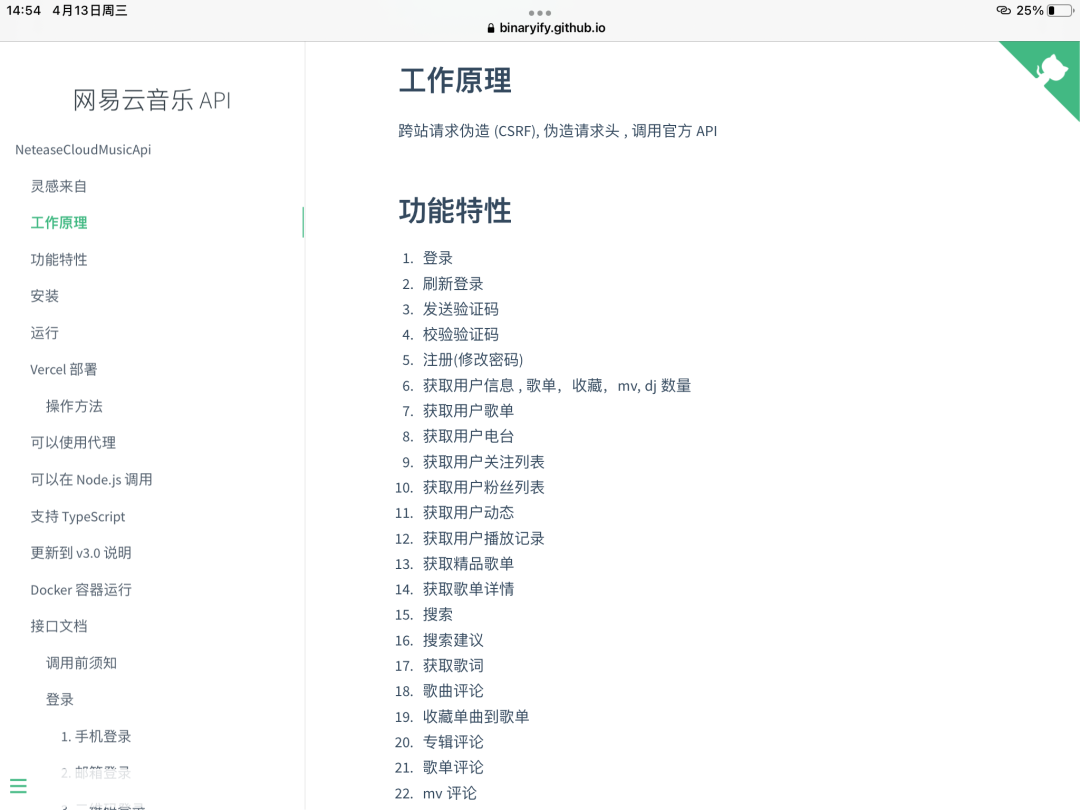Go to 灵感来自 section
This screenshot has height=810, width=1080.
coord(59,186)
